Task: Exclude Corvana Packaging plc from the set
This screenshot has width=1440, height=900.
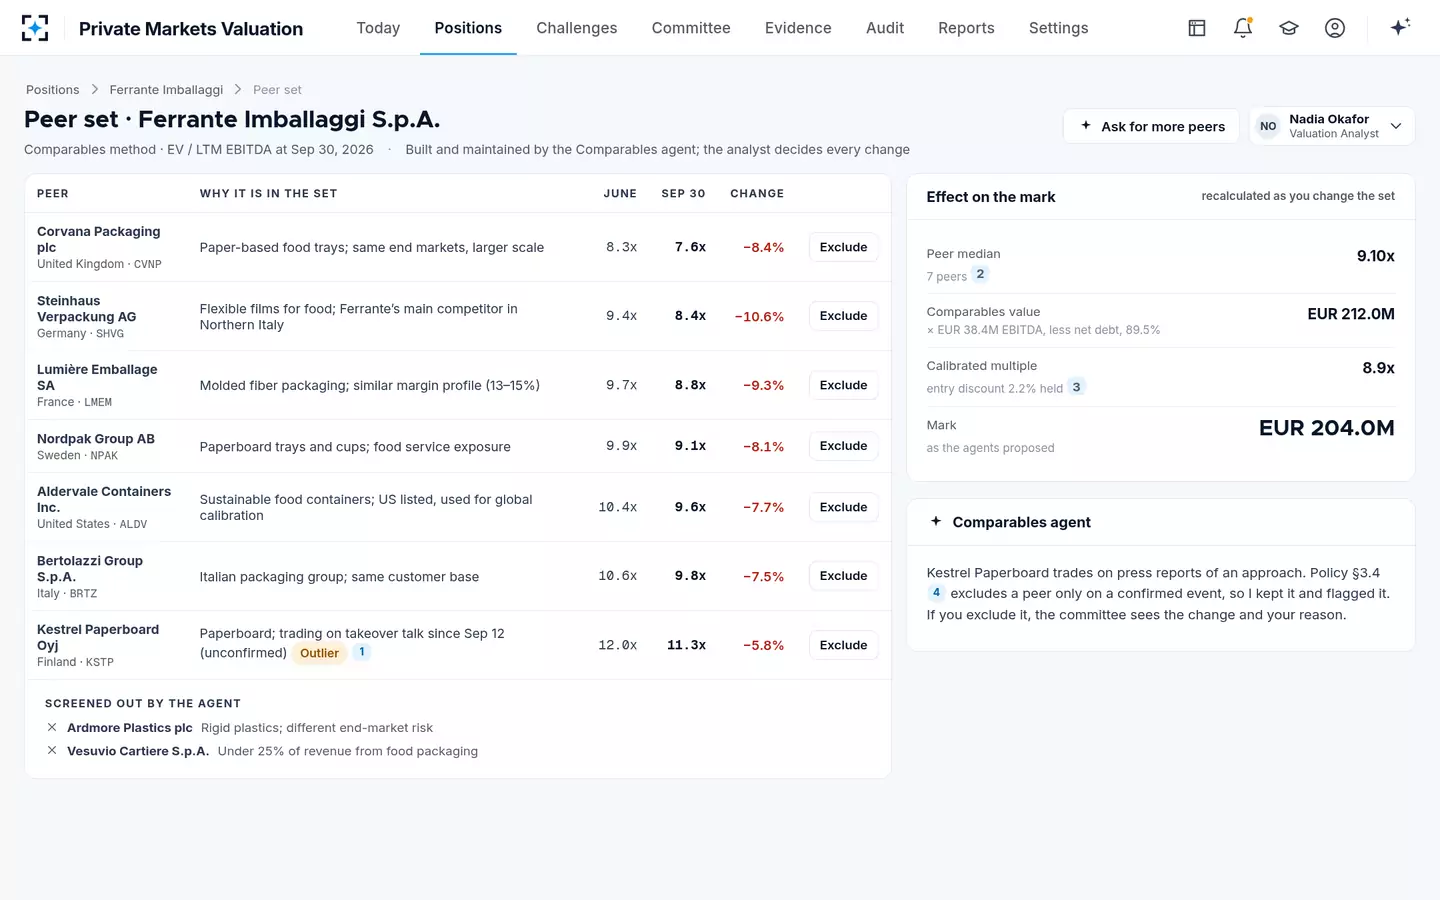Action: pos(843,247)
